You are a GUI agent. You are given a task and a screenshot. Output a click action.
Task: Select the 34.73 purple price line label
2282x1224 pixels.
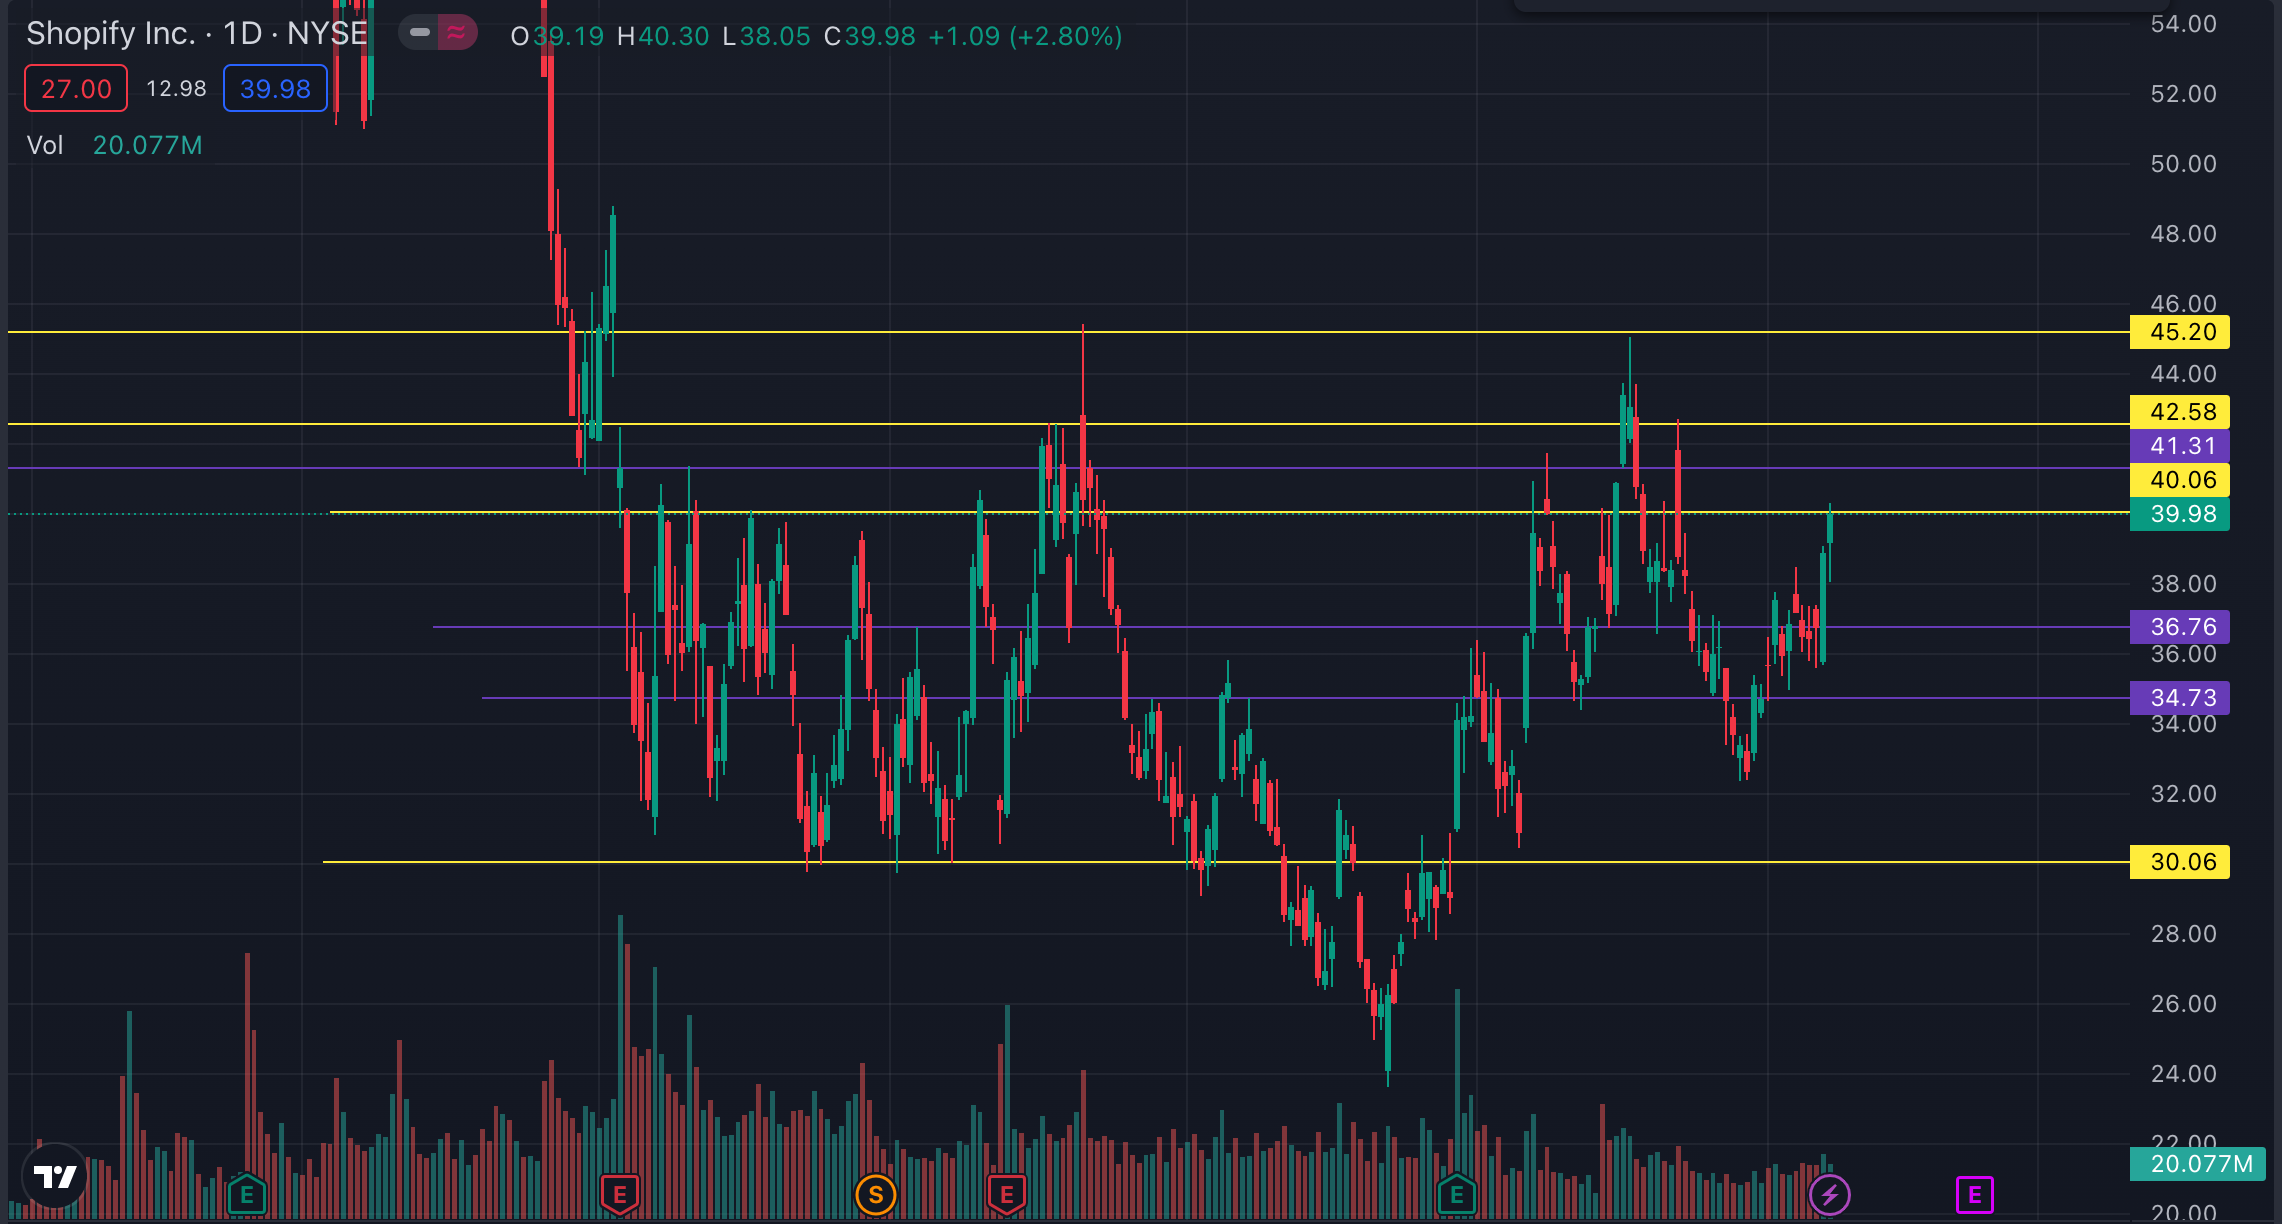coord(2180,698)
